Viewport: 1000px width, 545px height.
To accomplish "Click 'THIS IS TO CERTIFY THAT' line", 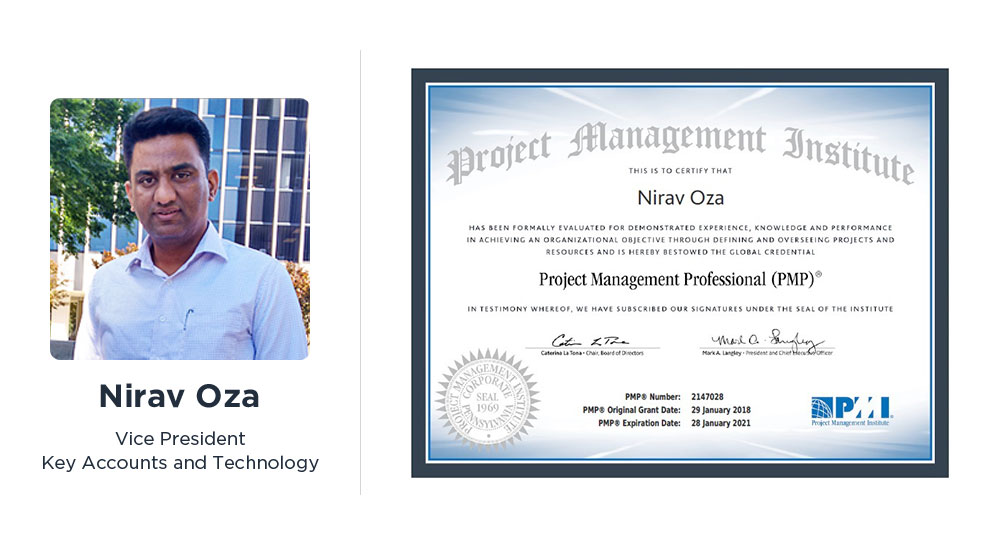I will (x=680, y=171).
